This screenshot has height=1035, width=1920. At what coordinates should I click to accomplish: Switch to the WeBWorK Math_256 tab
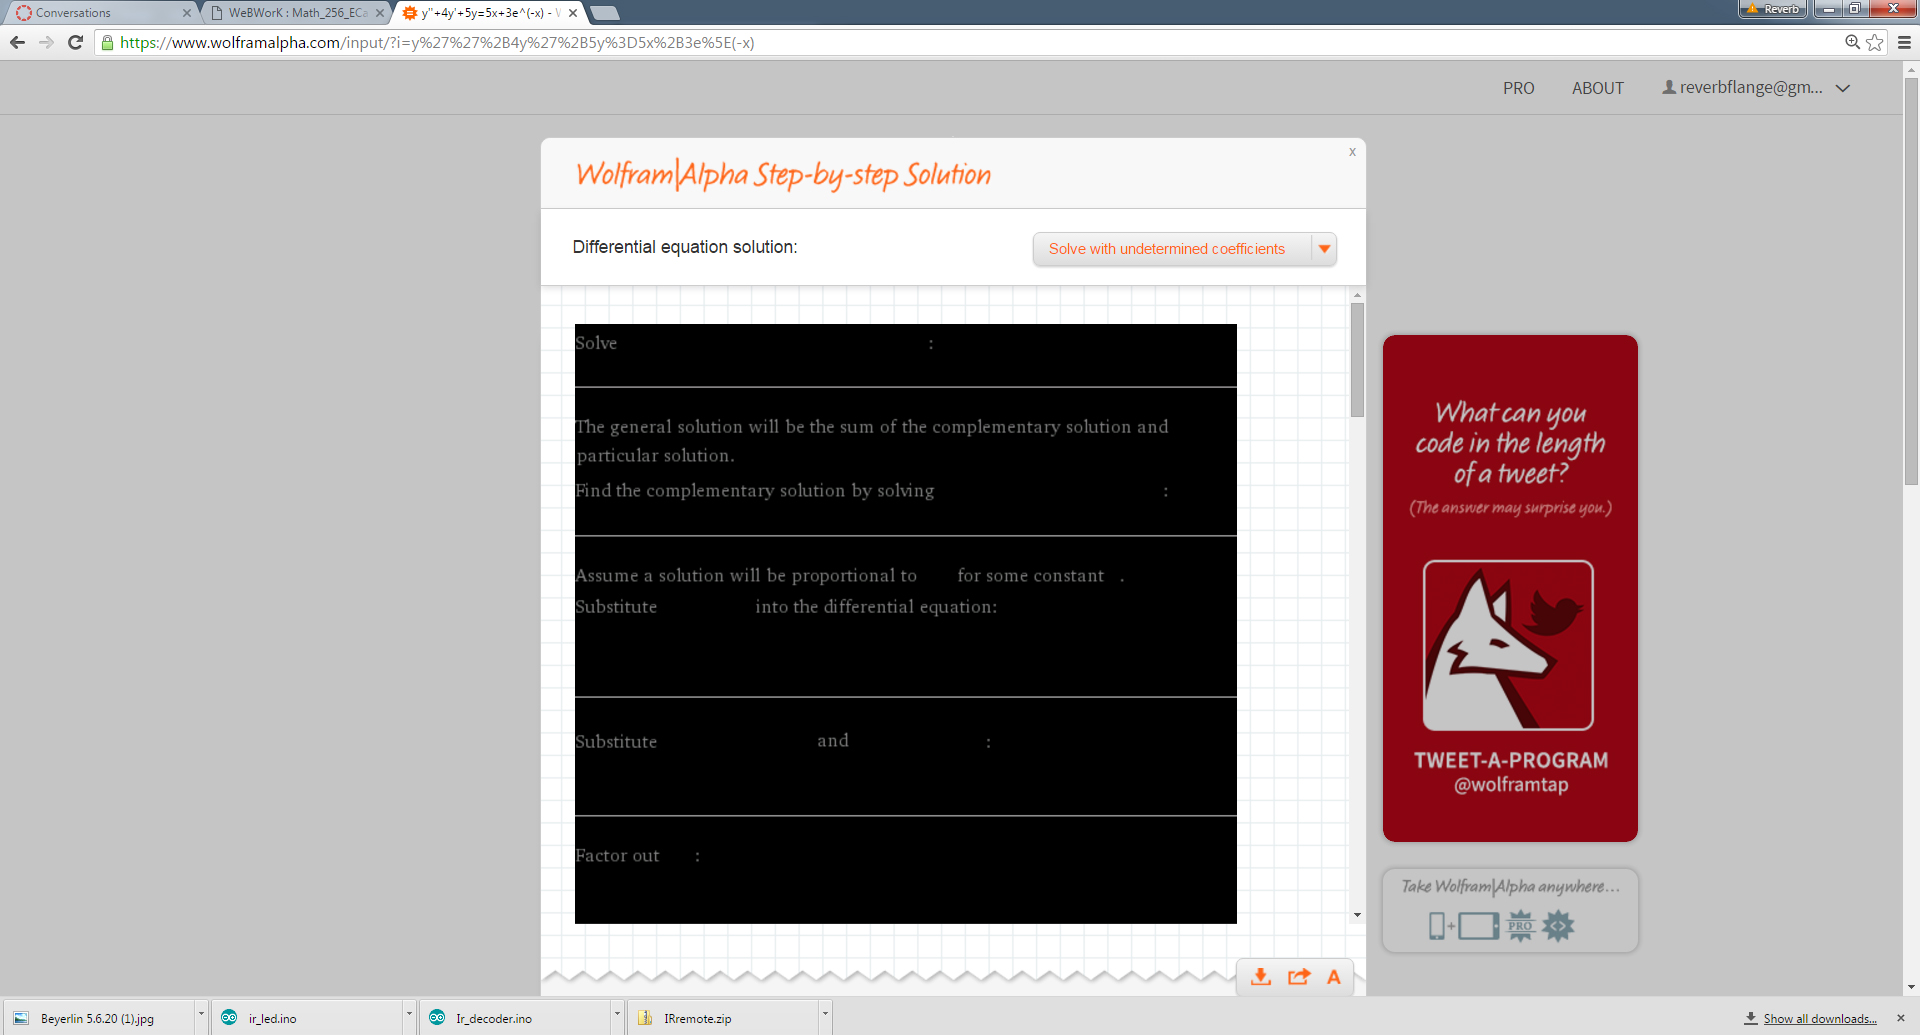[x=296, y=13]
